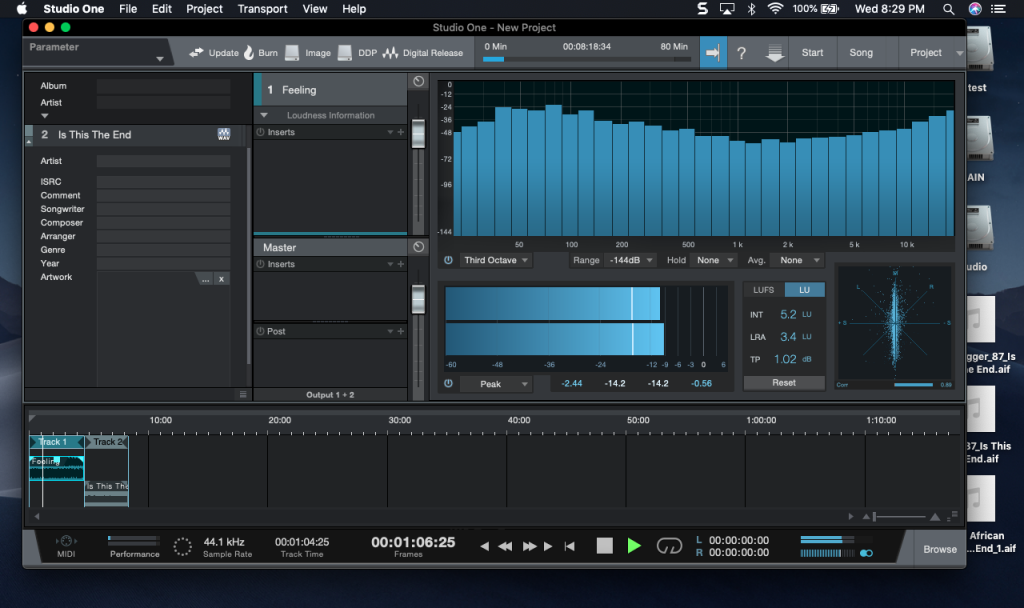Image resolution: width=1024 pixels, height=608 pixels.
Task: Open the Peak meter mode dropdown
Action: coord(496,384)
